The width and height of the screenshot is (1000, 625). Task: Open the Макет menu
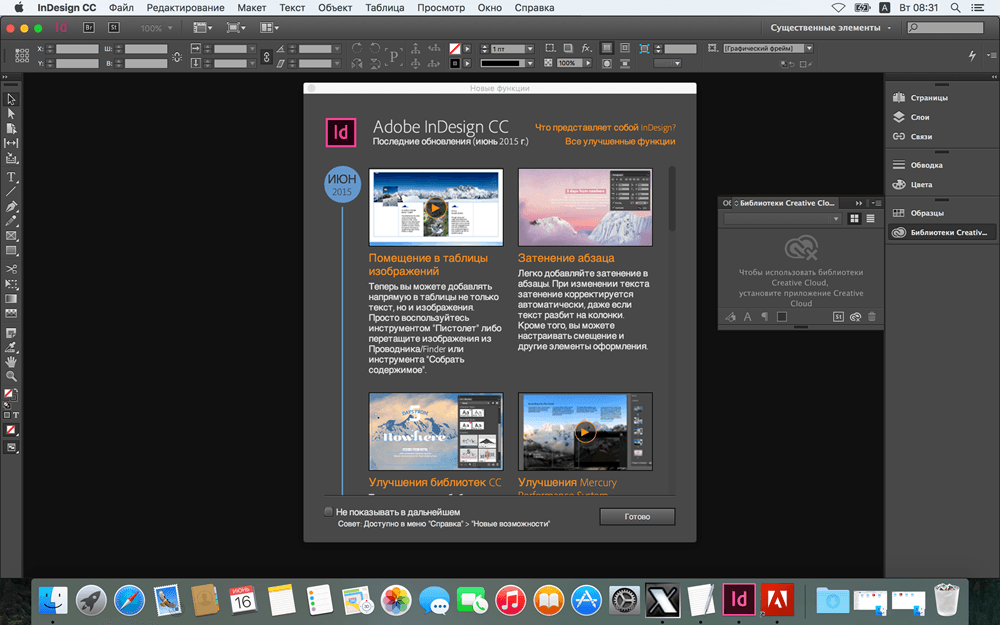pos(252,8)
